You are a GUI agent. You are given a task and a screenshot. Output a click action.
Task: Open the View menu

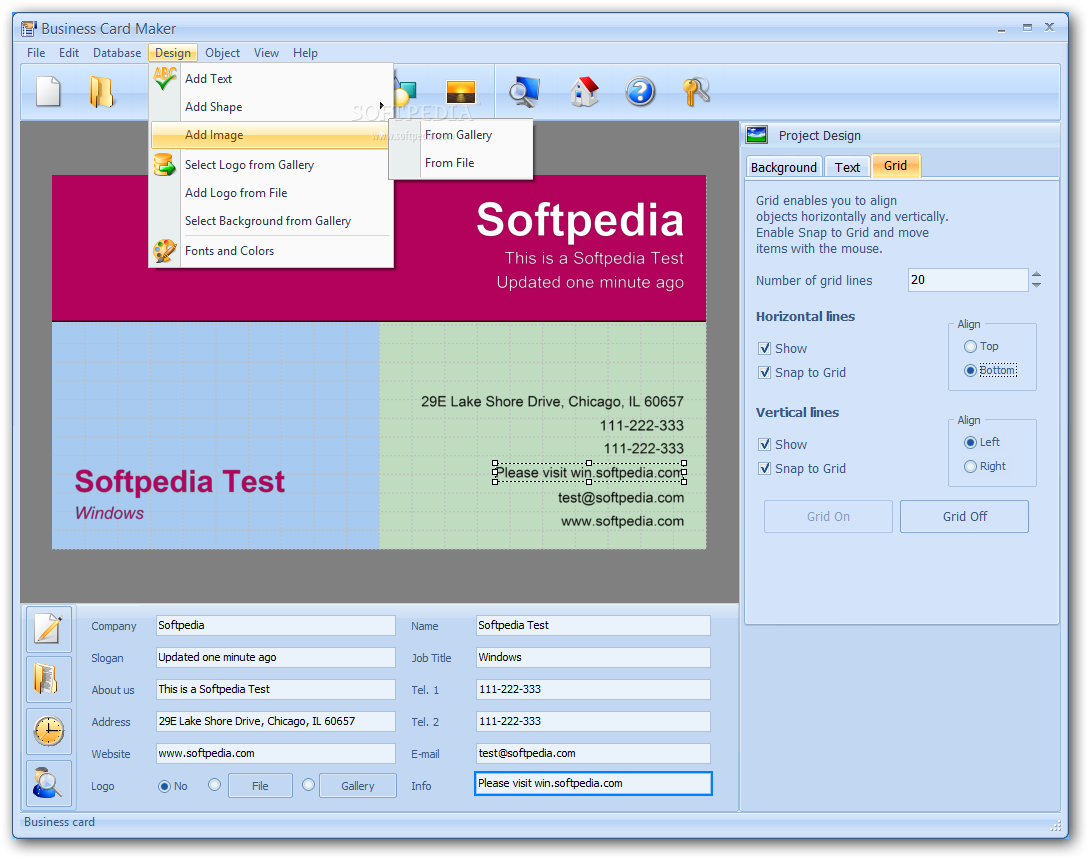(x=266, y=53)
